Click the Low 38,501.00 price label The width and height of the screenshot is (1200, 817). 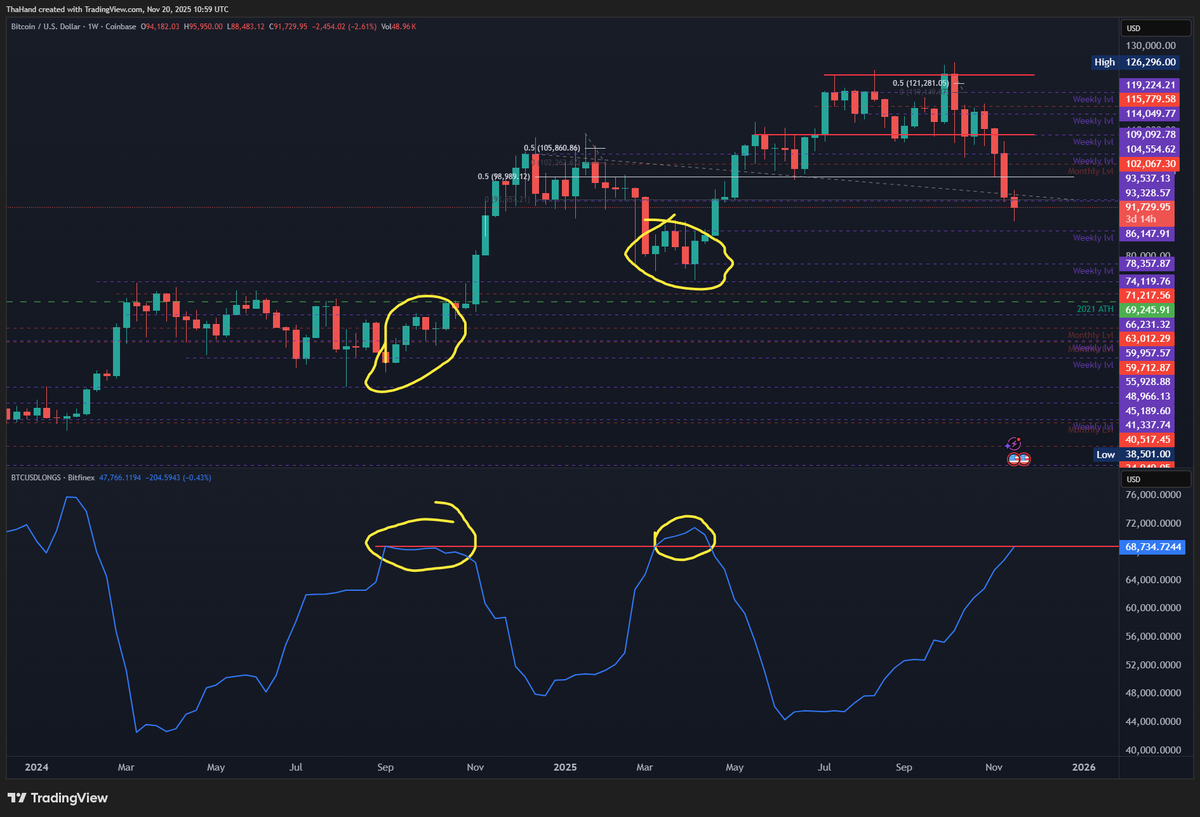pyautogui.click(x=1134, y=454)
